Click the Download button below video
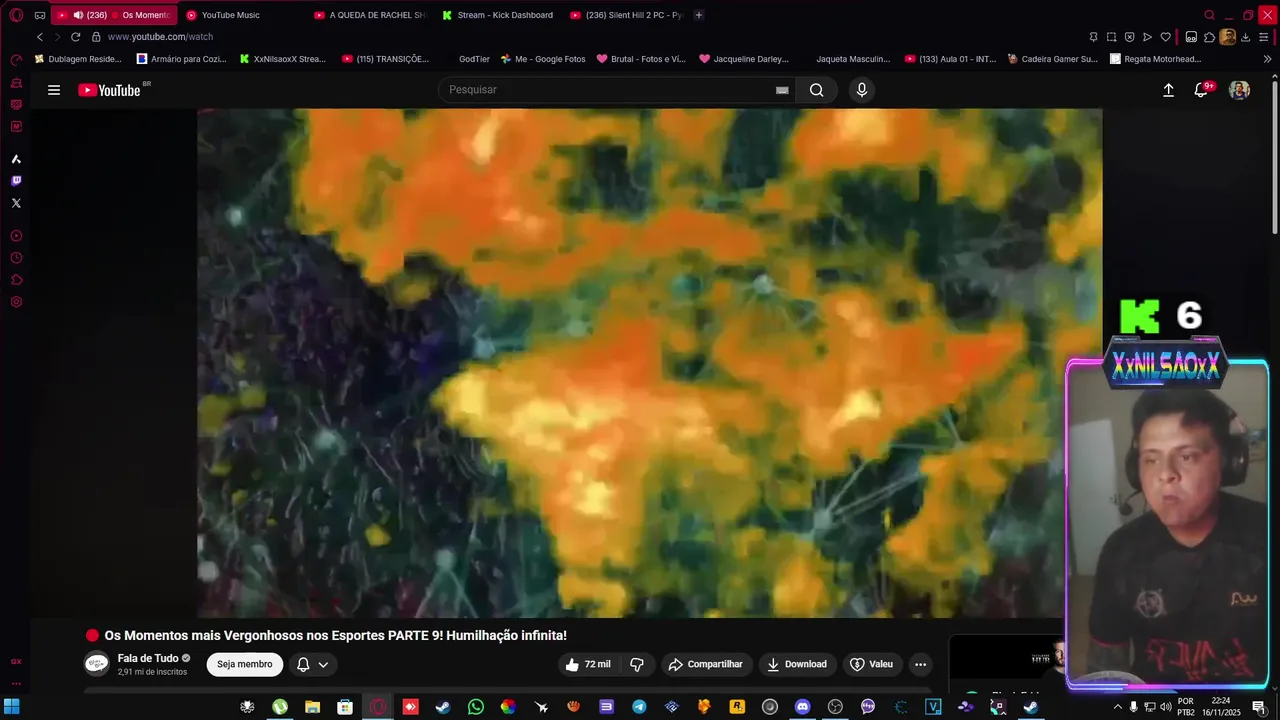Screen dimensions: 1280x720 click(x=797, y=664)
